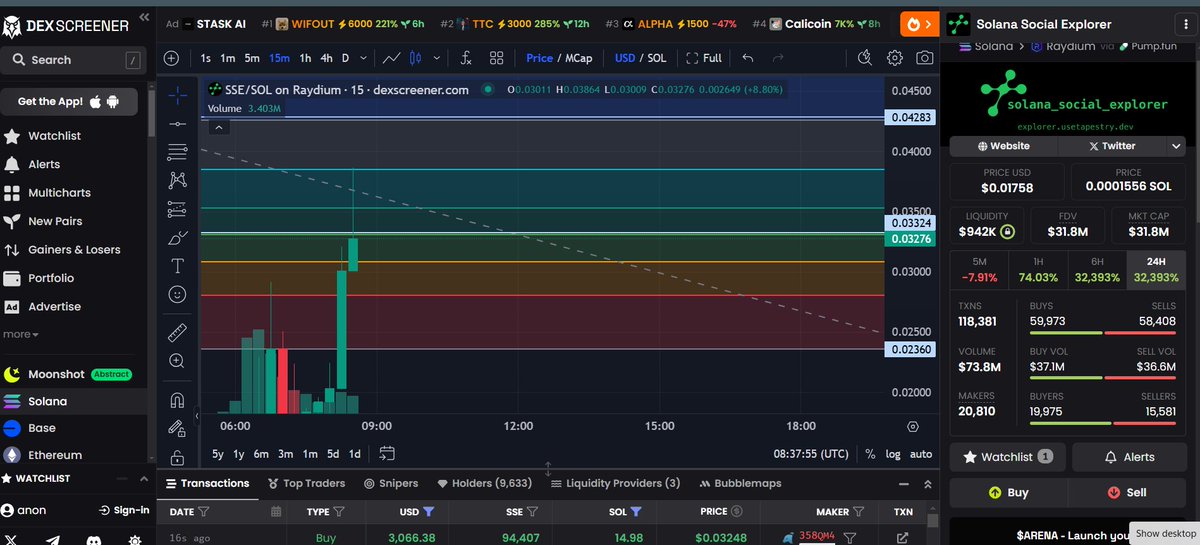Open chart settings gear
The image size is (1200, 545).
(x=895, y=58)
